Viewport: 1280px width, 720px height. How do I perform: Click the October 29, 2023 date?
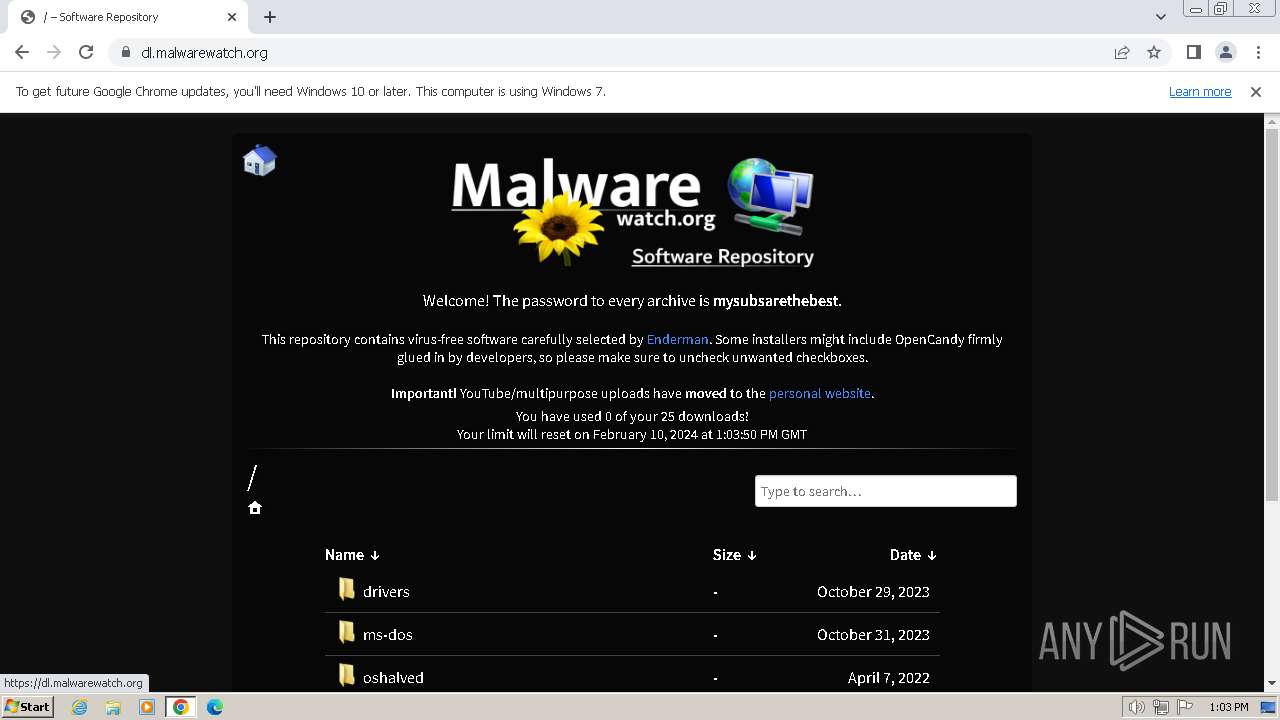tap(873, 591)
